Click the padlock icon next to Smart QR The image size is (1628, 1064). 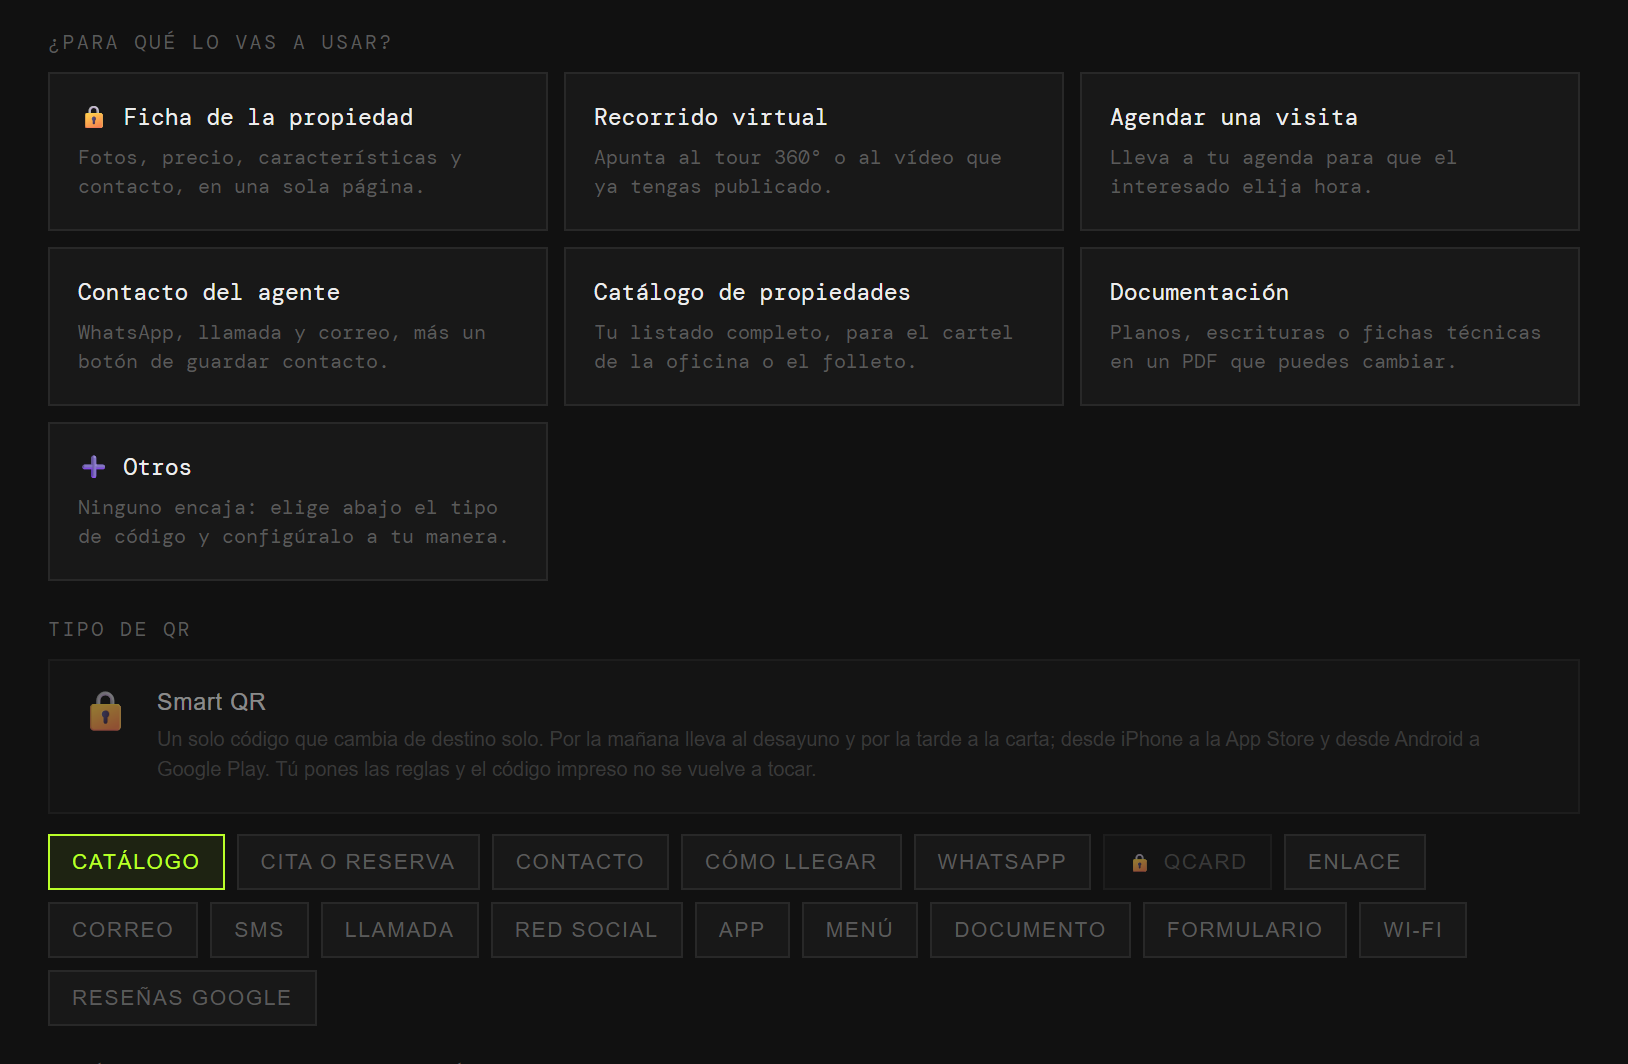point(106,711)
